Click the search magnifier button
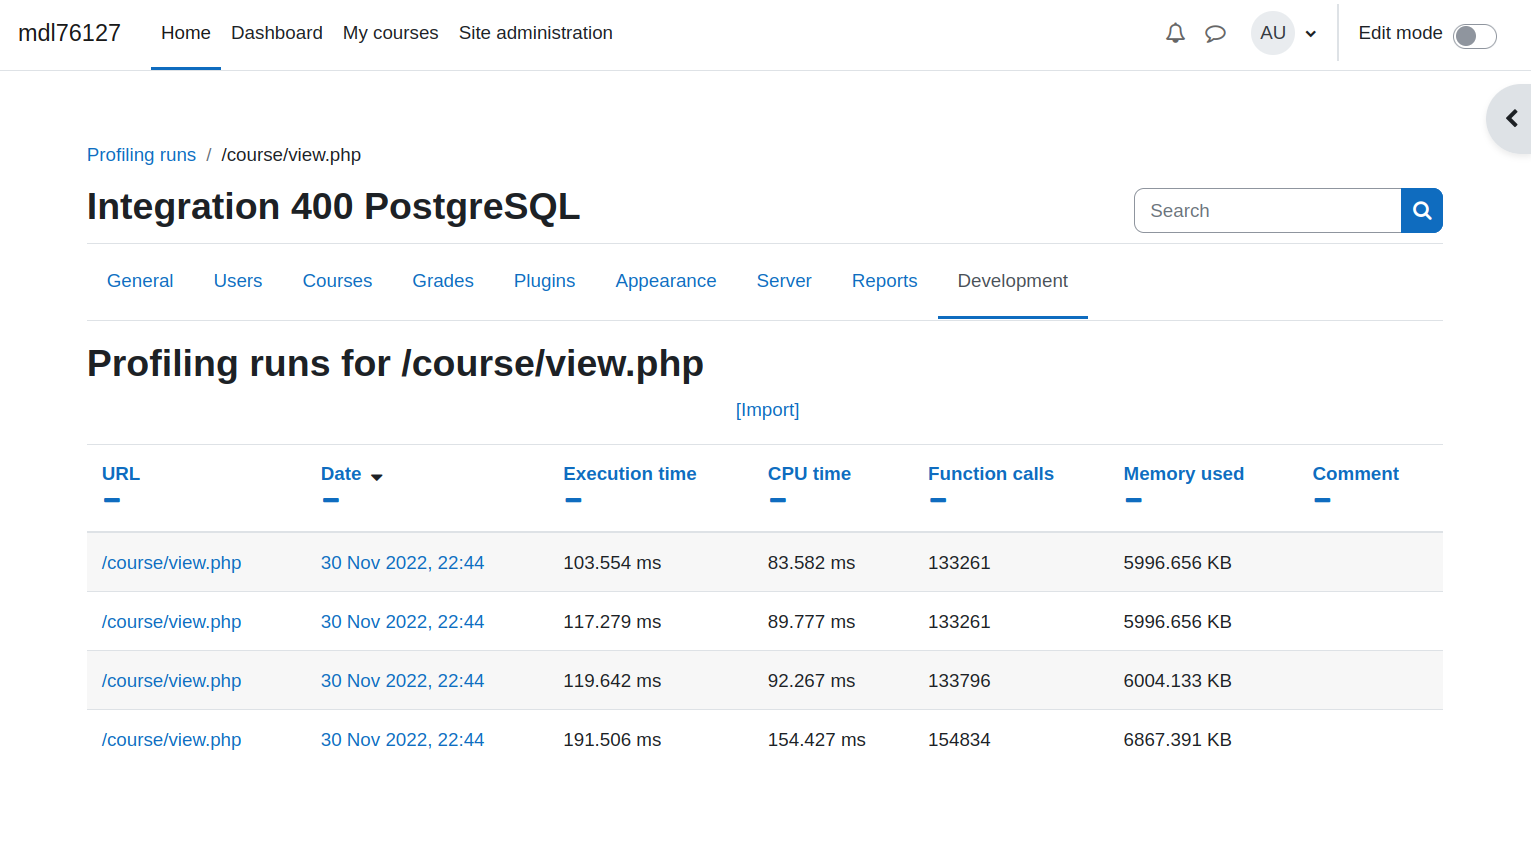This screenshot has width=1531, height=843. pos(1421,211)
